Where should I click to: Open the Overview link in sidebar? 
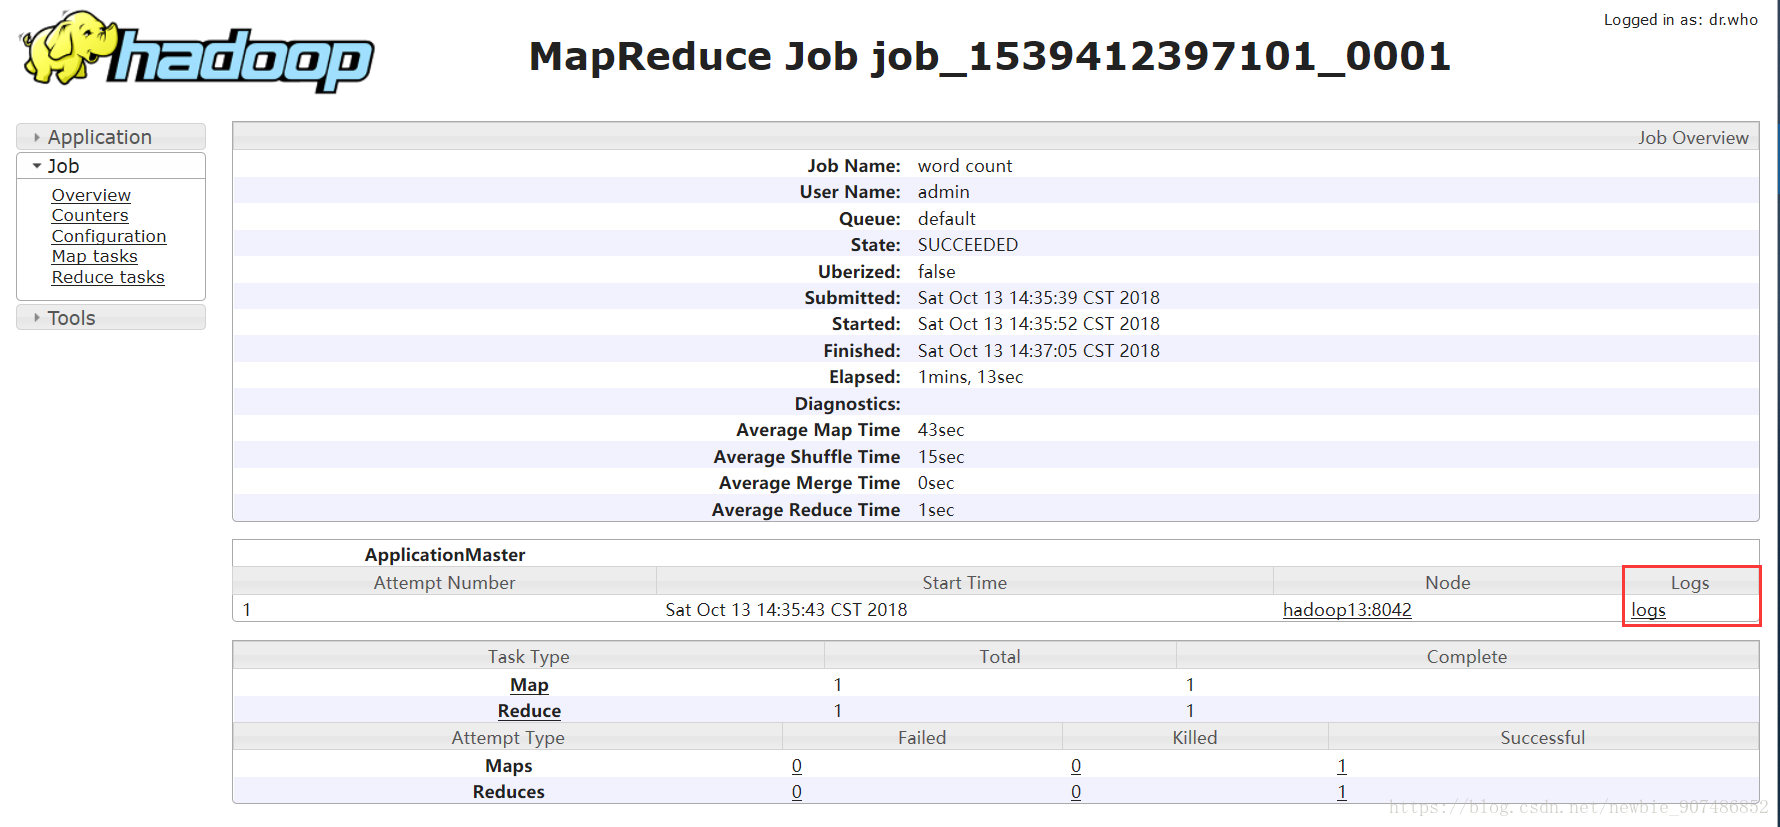91,195
